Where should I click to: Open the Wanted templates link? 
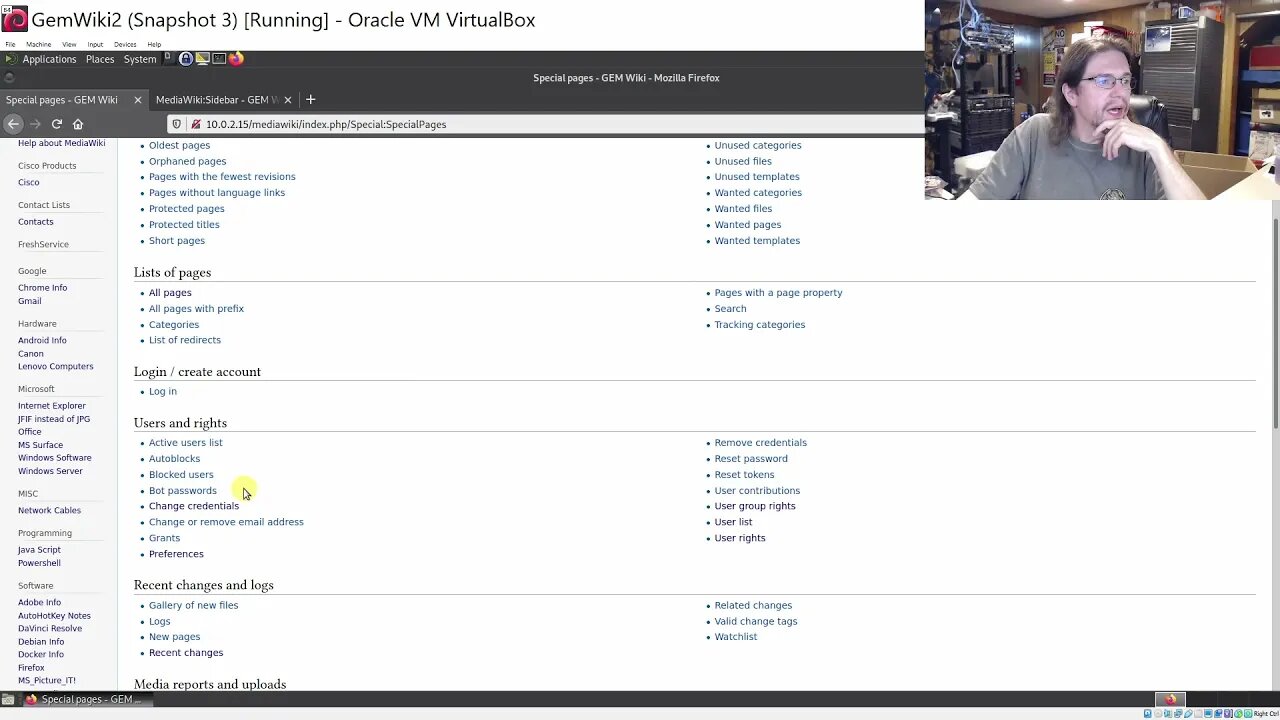[757, 241]
